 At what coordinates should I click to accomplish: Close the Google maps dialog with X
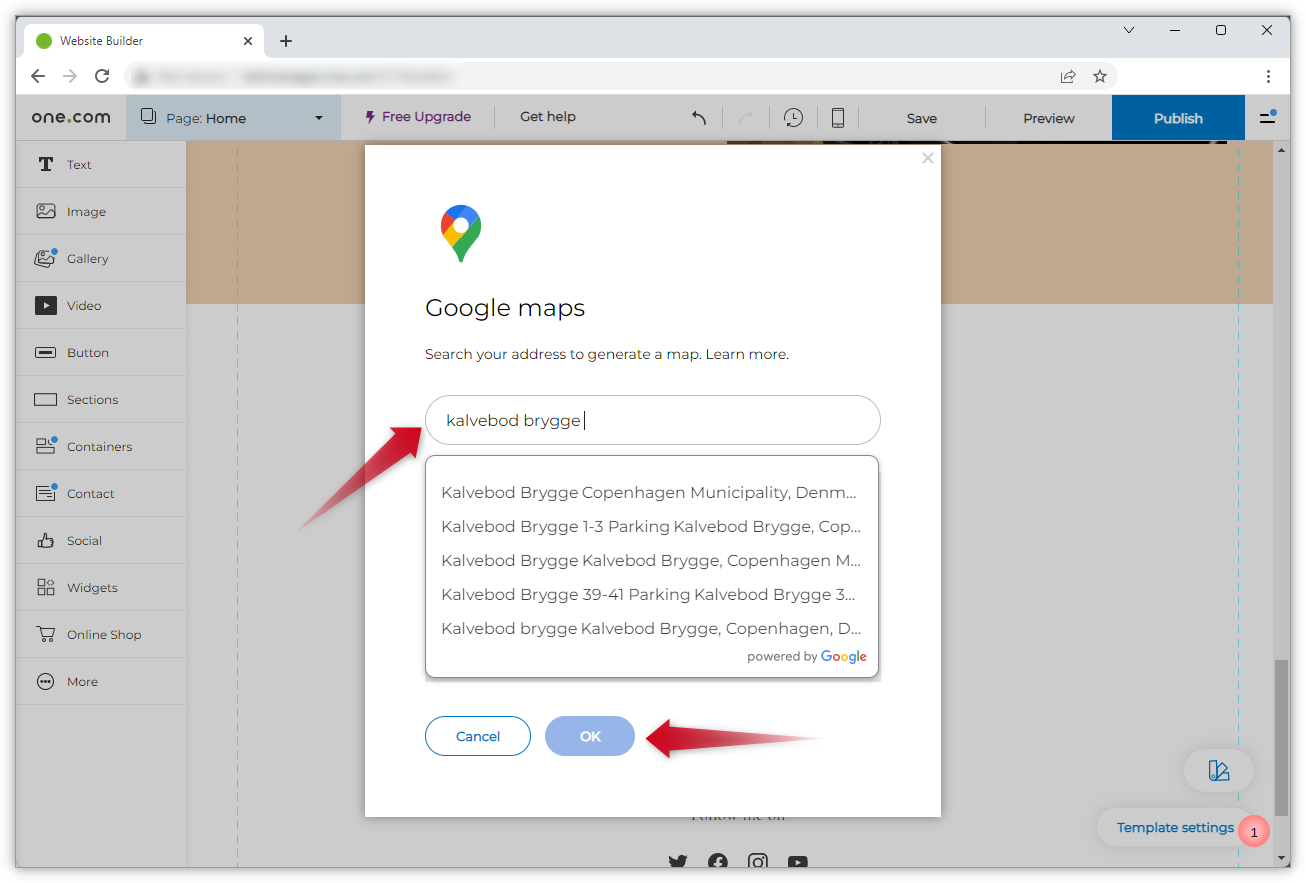coord(928,158)
